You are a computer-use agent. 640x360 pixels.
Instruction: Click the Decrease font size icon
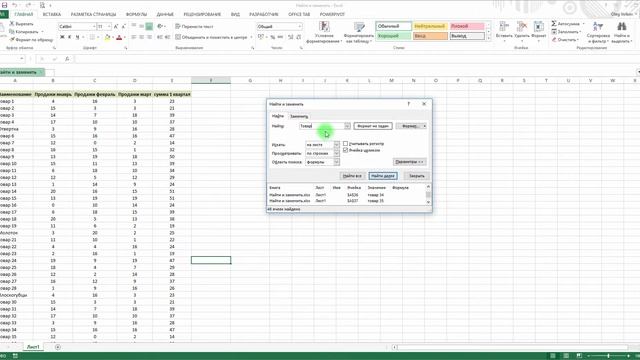click(x=124, y=27)
